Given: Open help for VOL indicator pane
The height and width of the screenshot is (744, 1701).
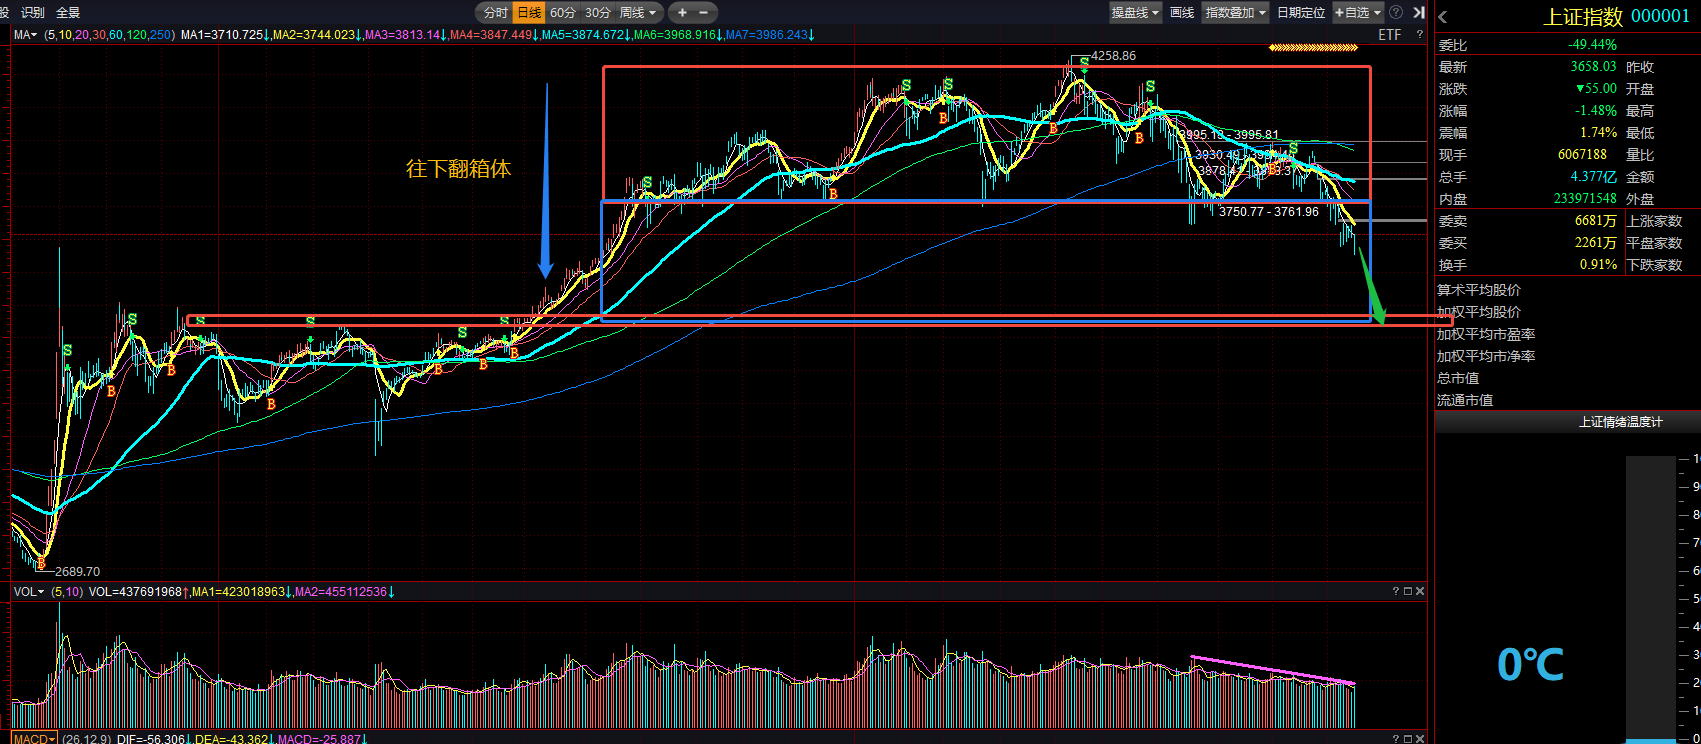Looking at the screenshot, I should pyautogui.click(x=1396, y=592).
